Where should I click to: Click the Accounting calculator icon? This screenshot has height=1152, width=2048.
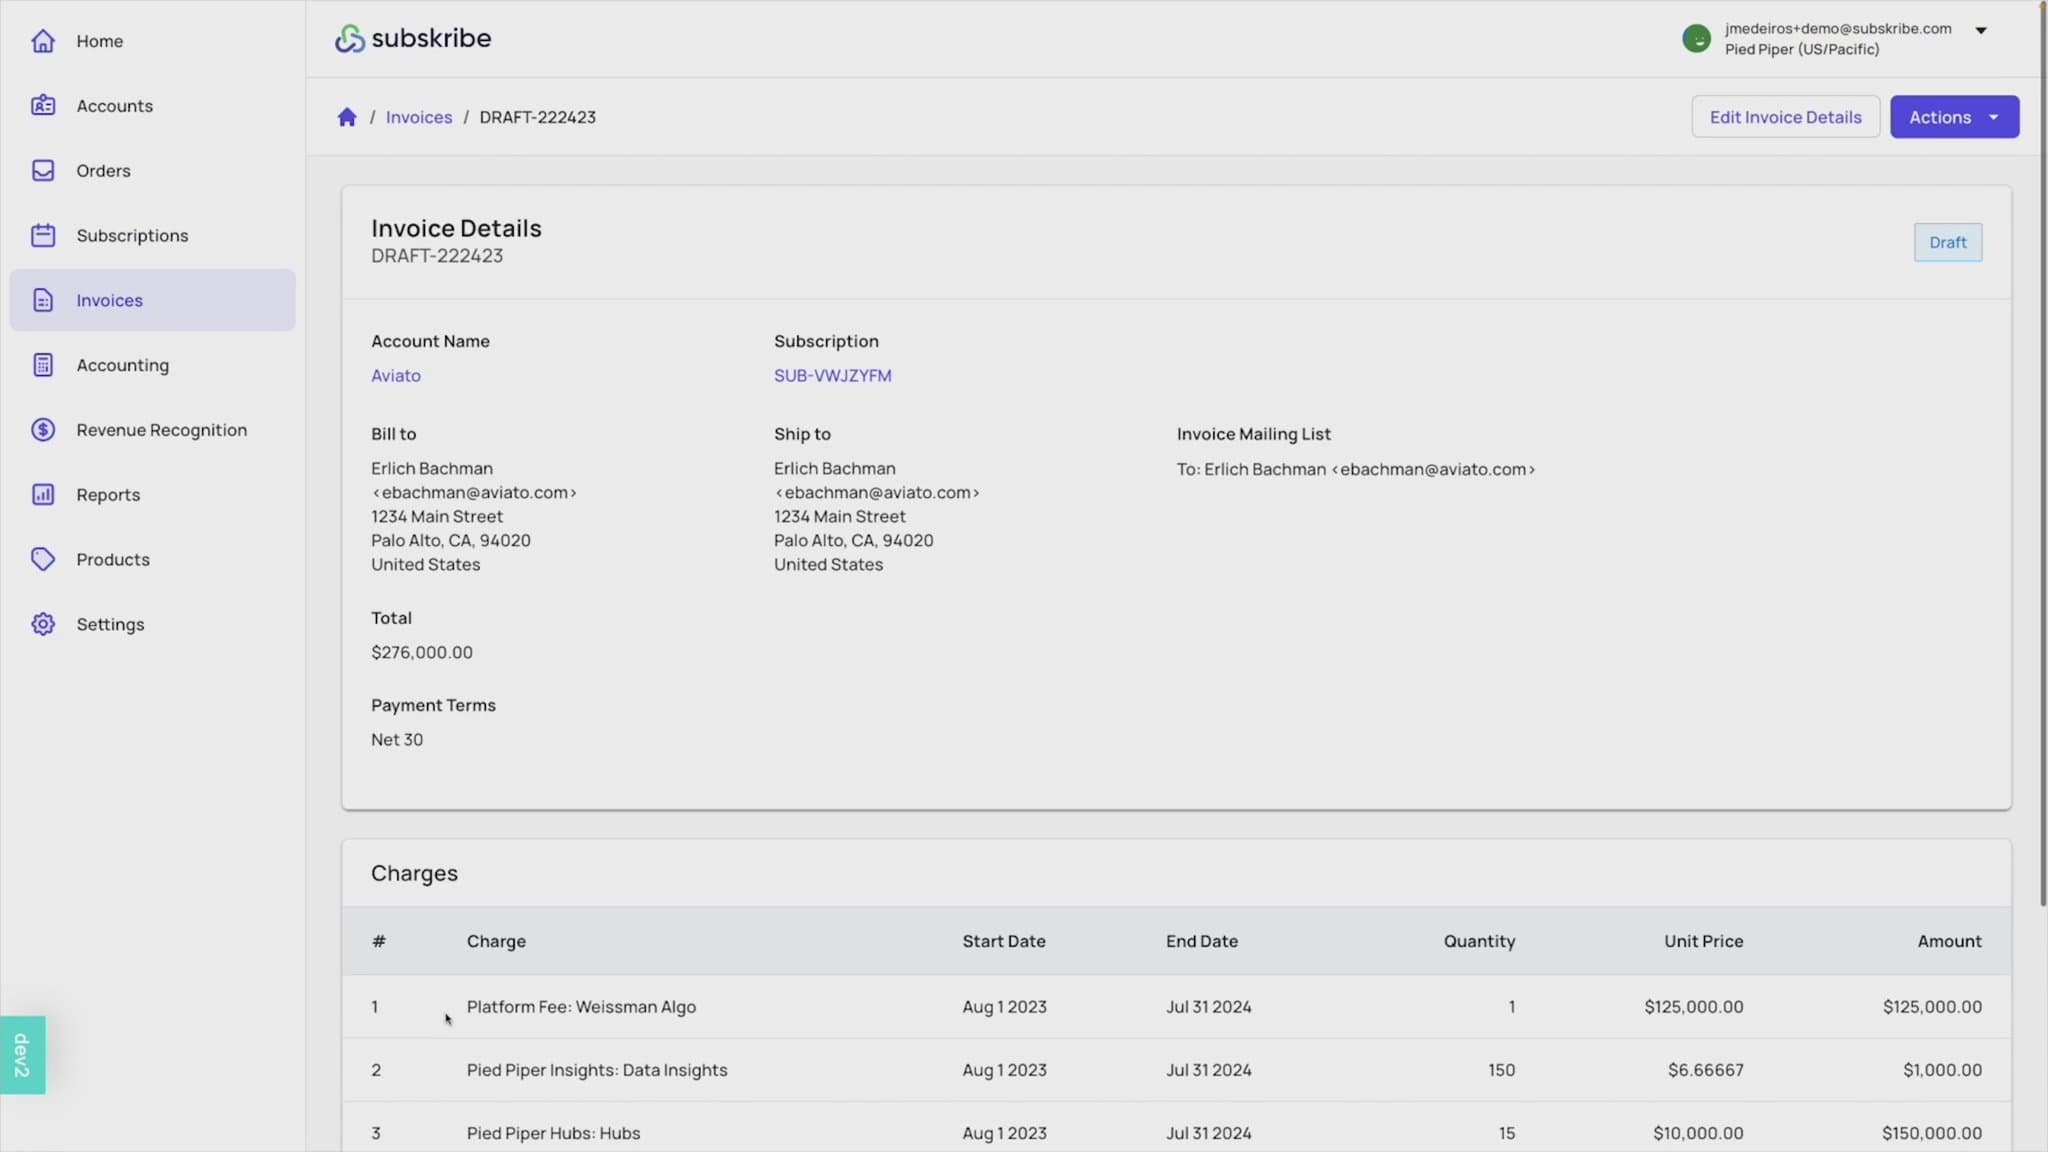[x=43, y=365]
